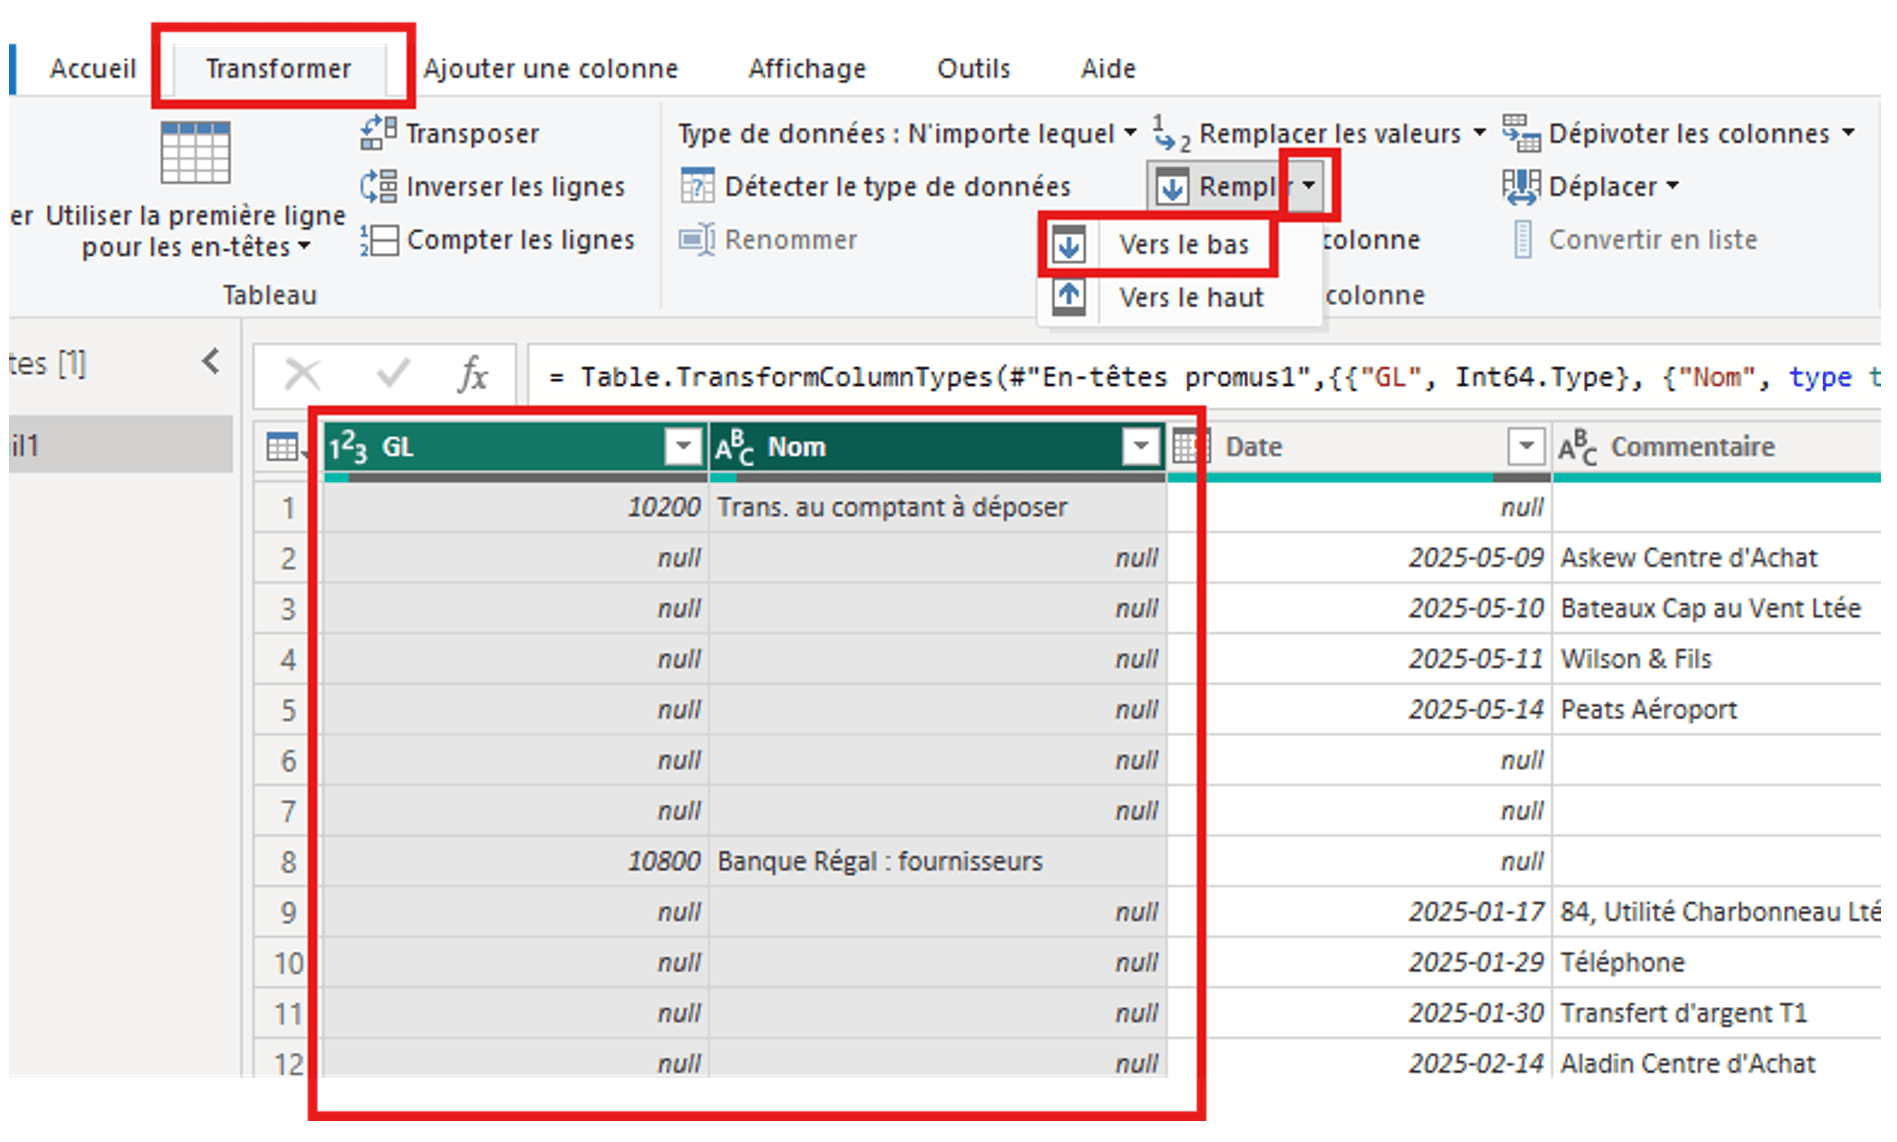Click the table corner menu icon in grid
1897x1142 pixels.
[284, 447]
